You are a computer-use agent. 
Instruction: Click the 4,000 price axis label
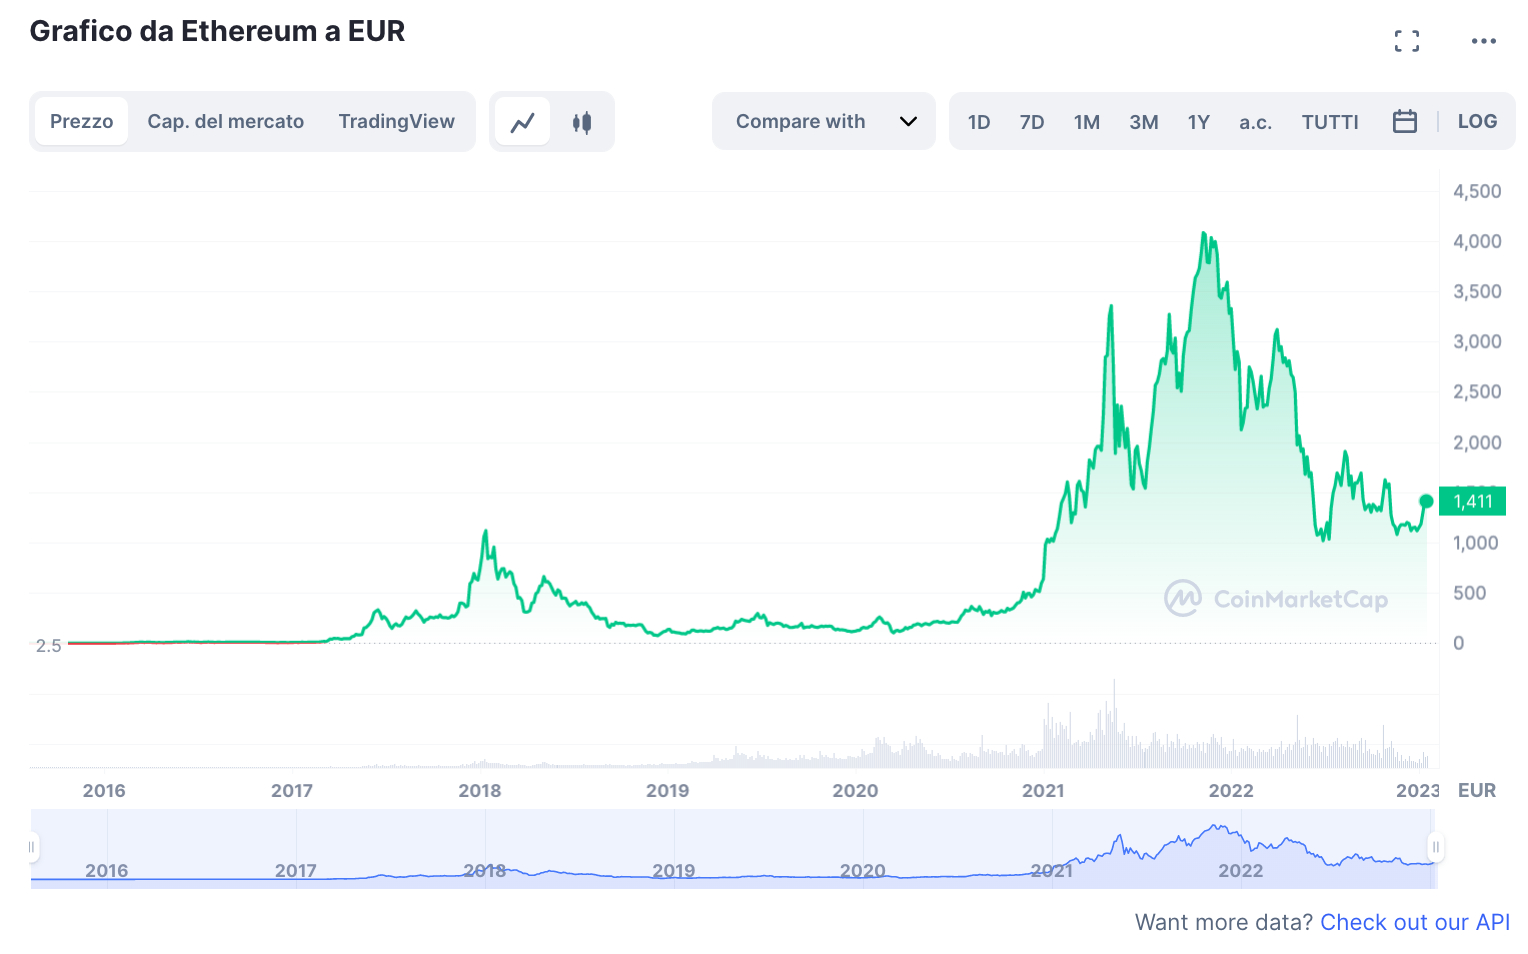click(1477, 241)
